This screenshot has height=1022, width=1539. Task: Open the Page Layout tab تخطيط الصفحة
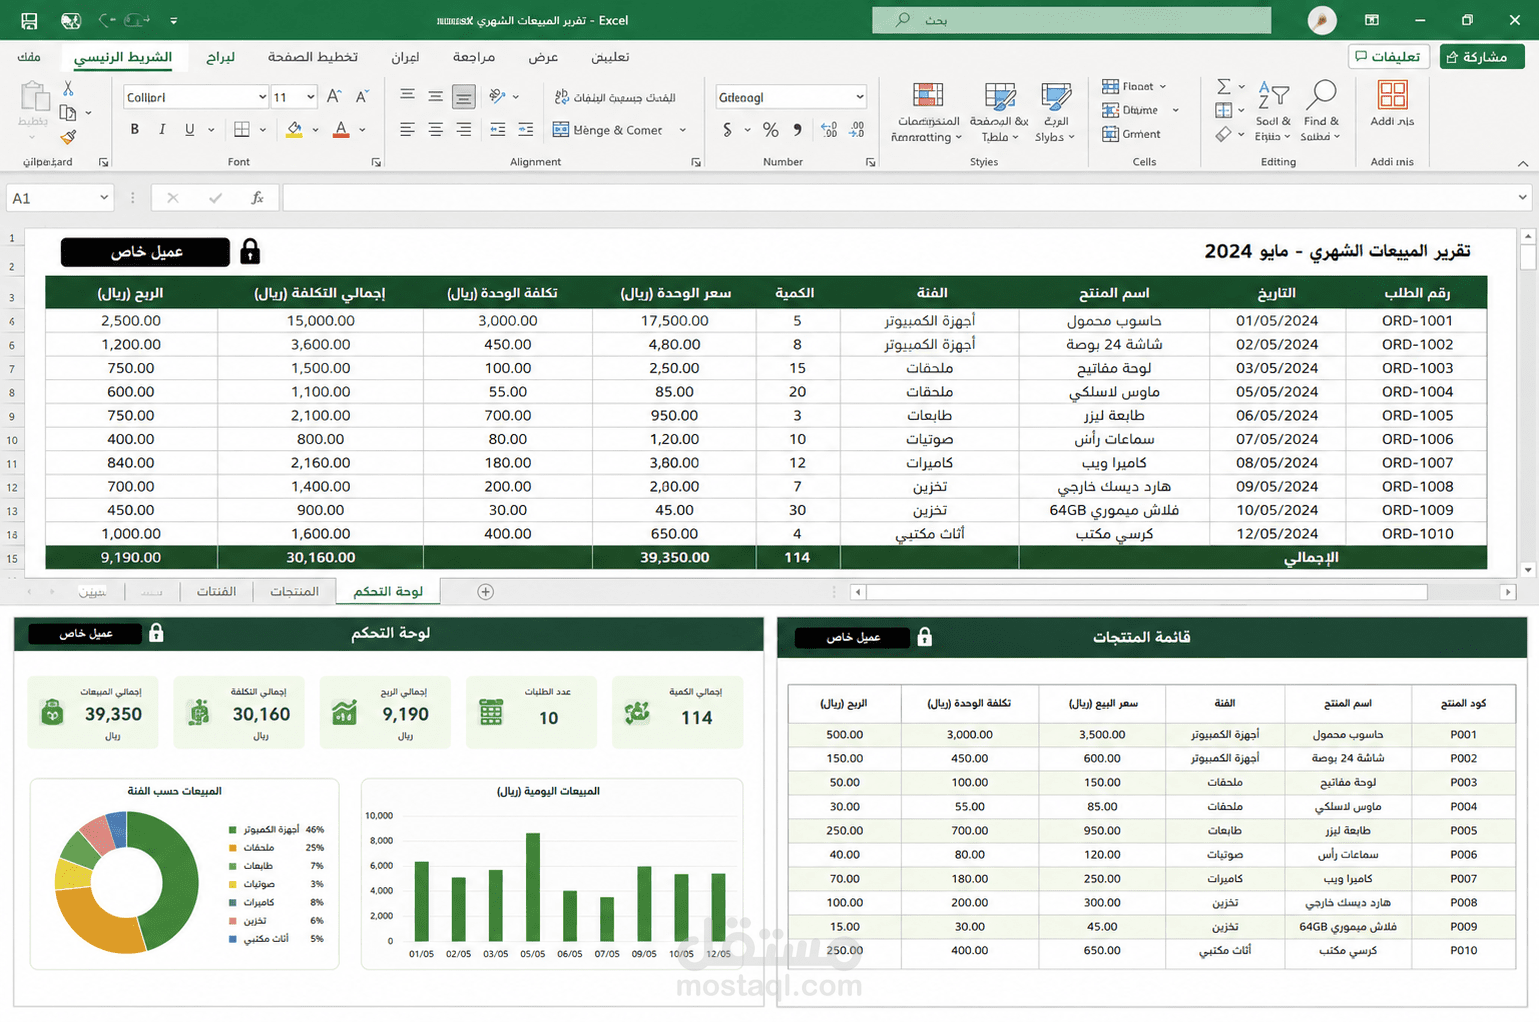(313, 57)
